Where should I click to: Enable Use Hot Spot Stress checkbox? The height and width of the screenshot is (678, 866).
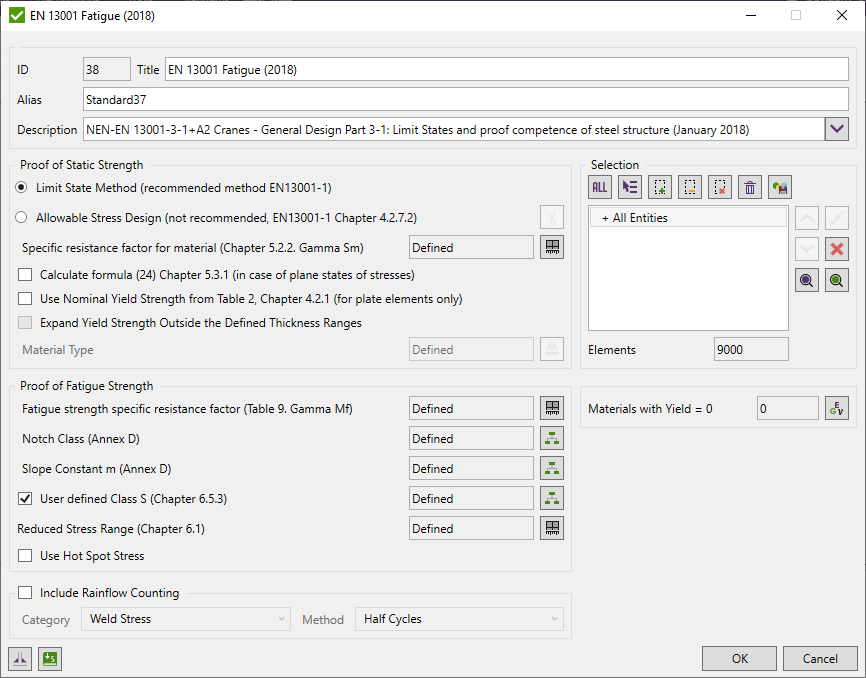click(x=25, y=556)
